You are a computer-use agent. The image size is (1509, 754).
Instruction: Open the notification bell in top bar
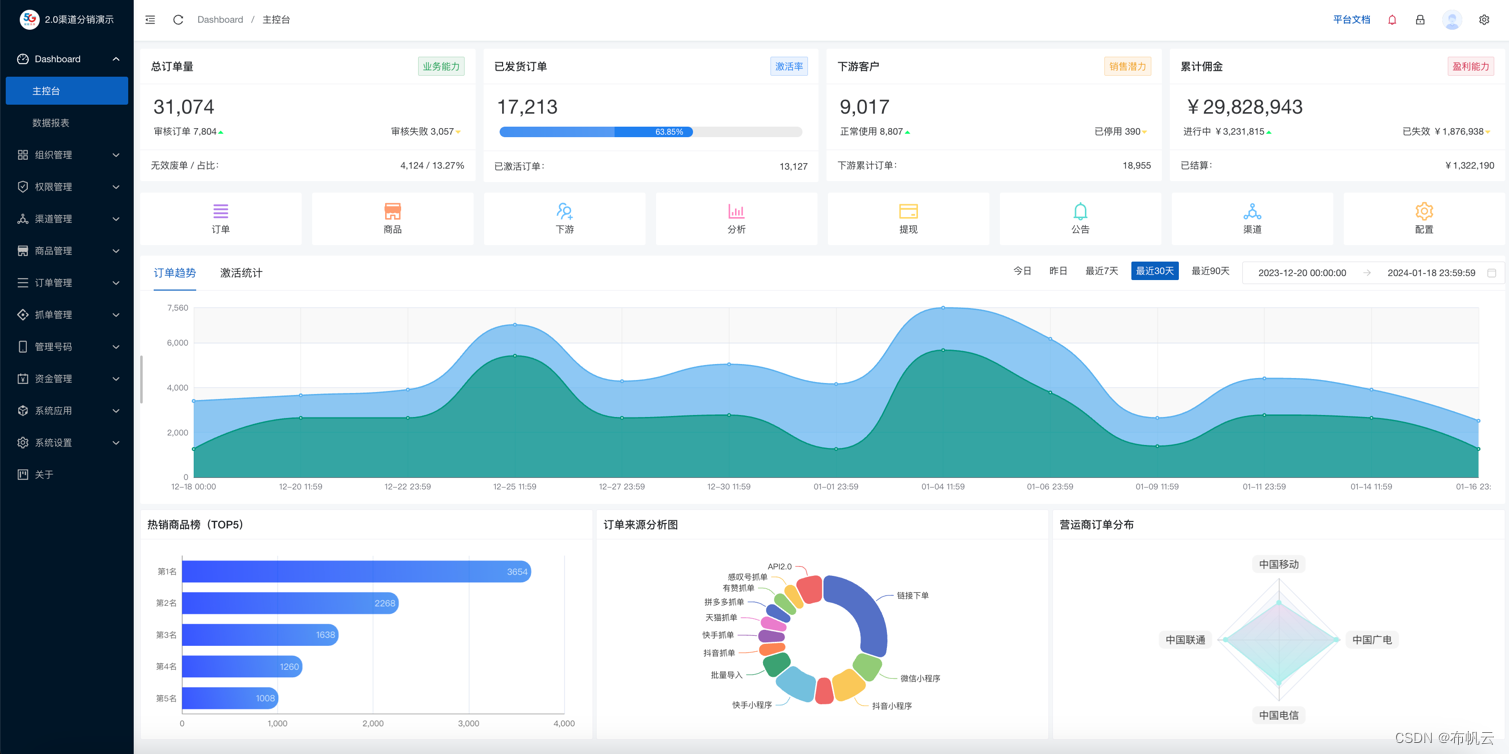1392,20
